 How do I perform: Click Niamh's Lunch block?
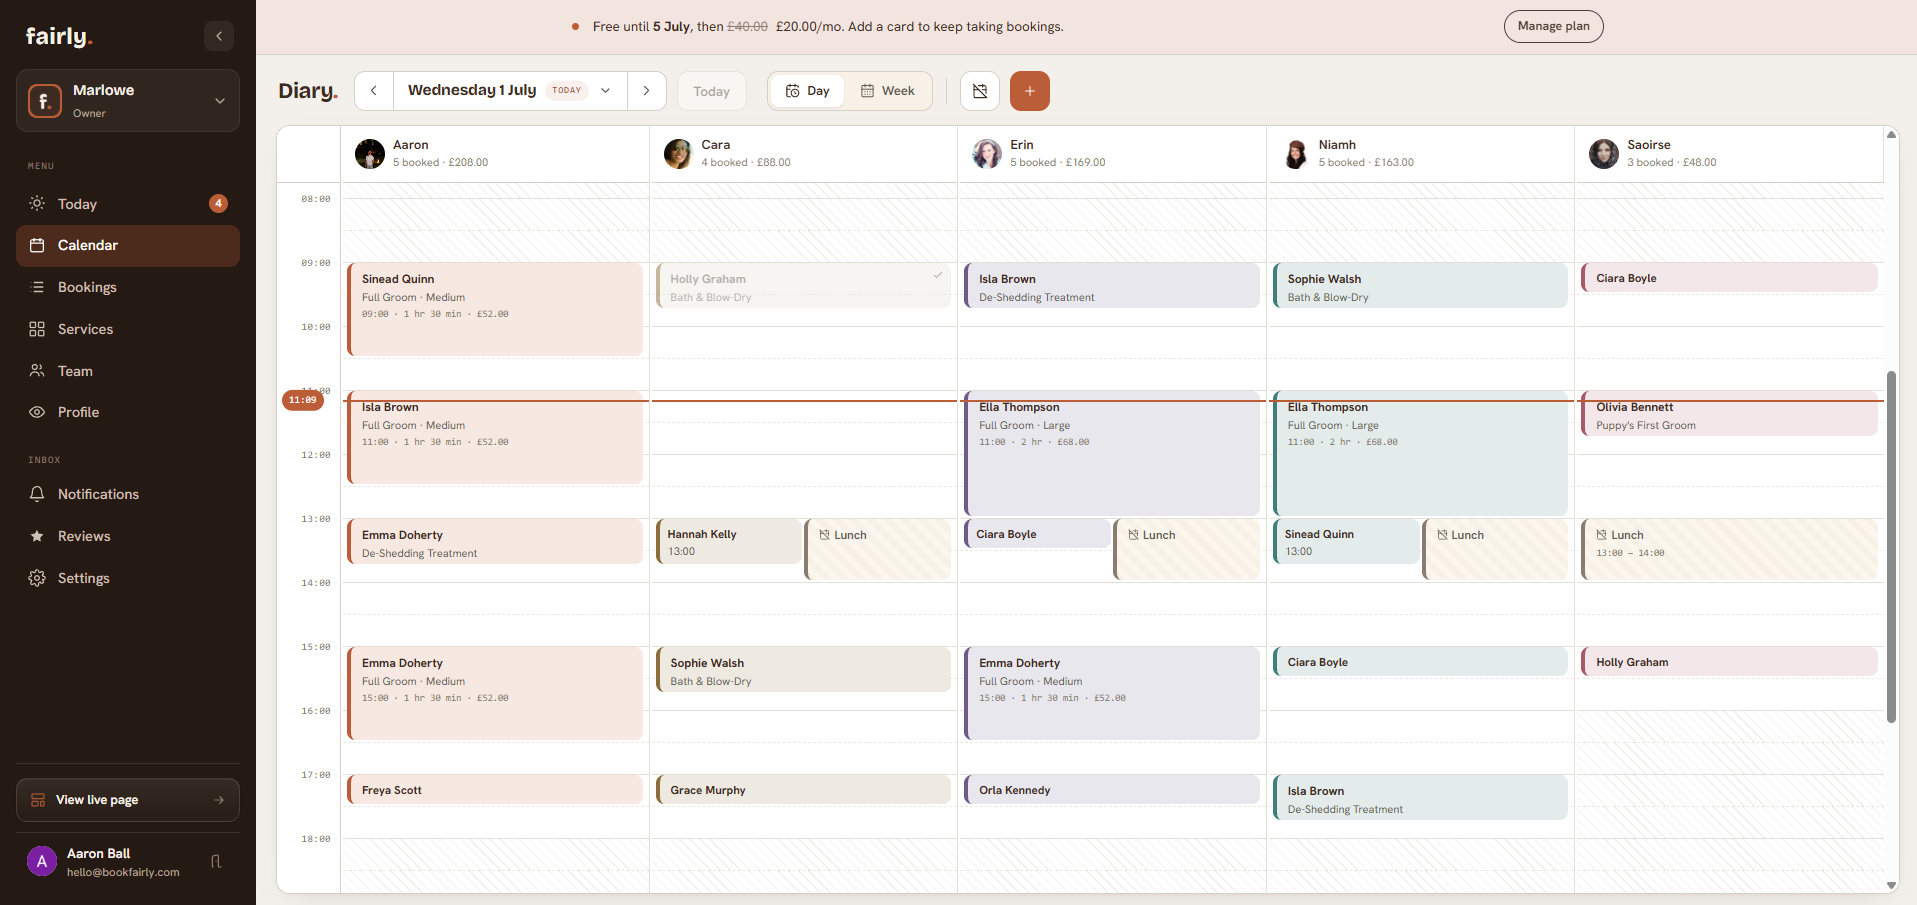1496,549
